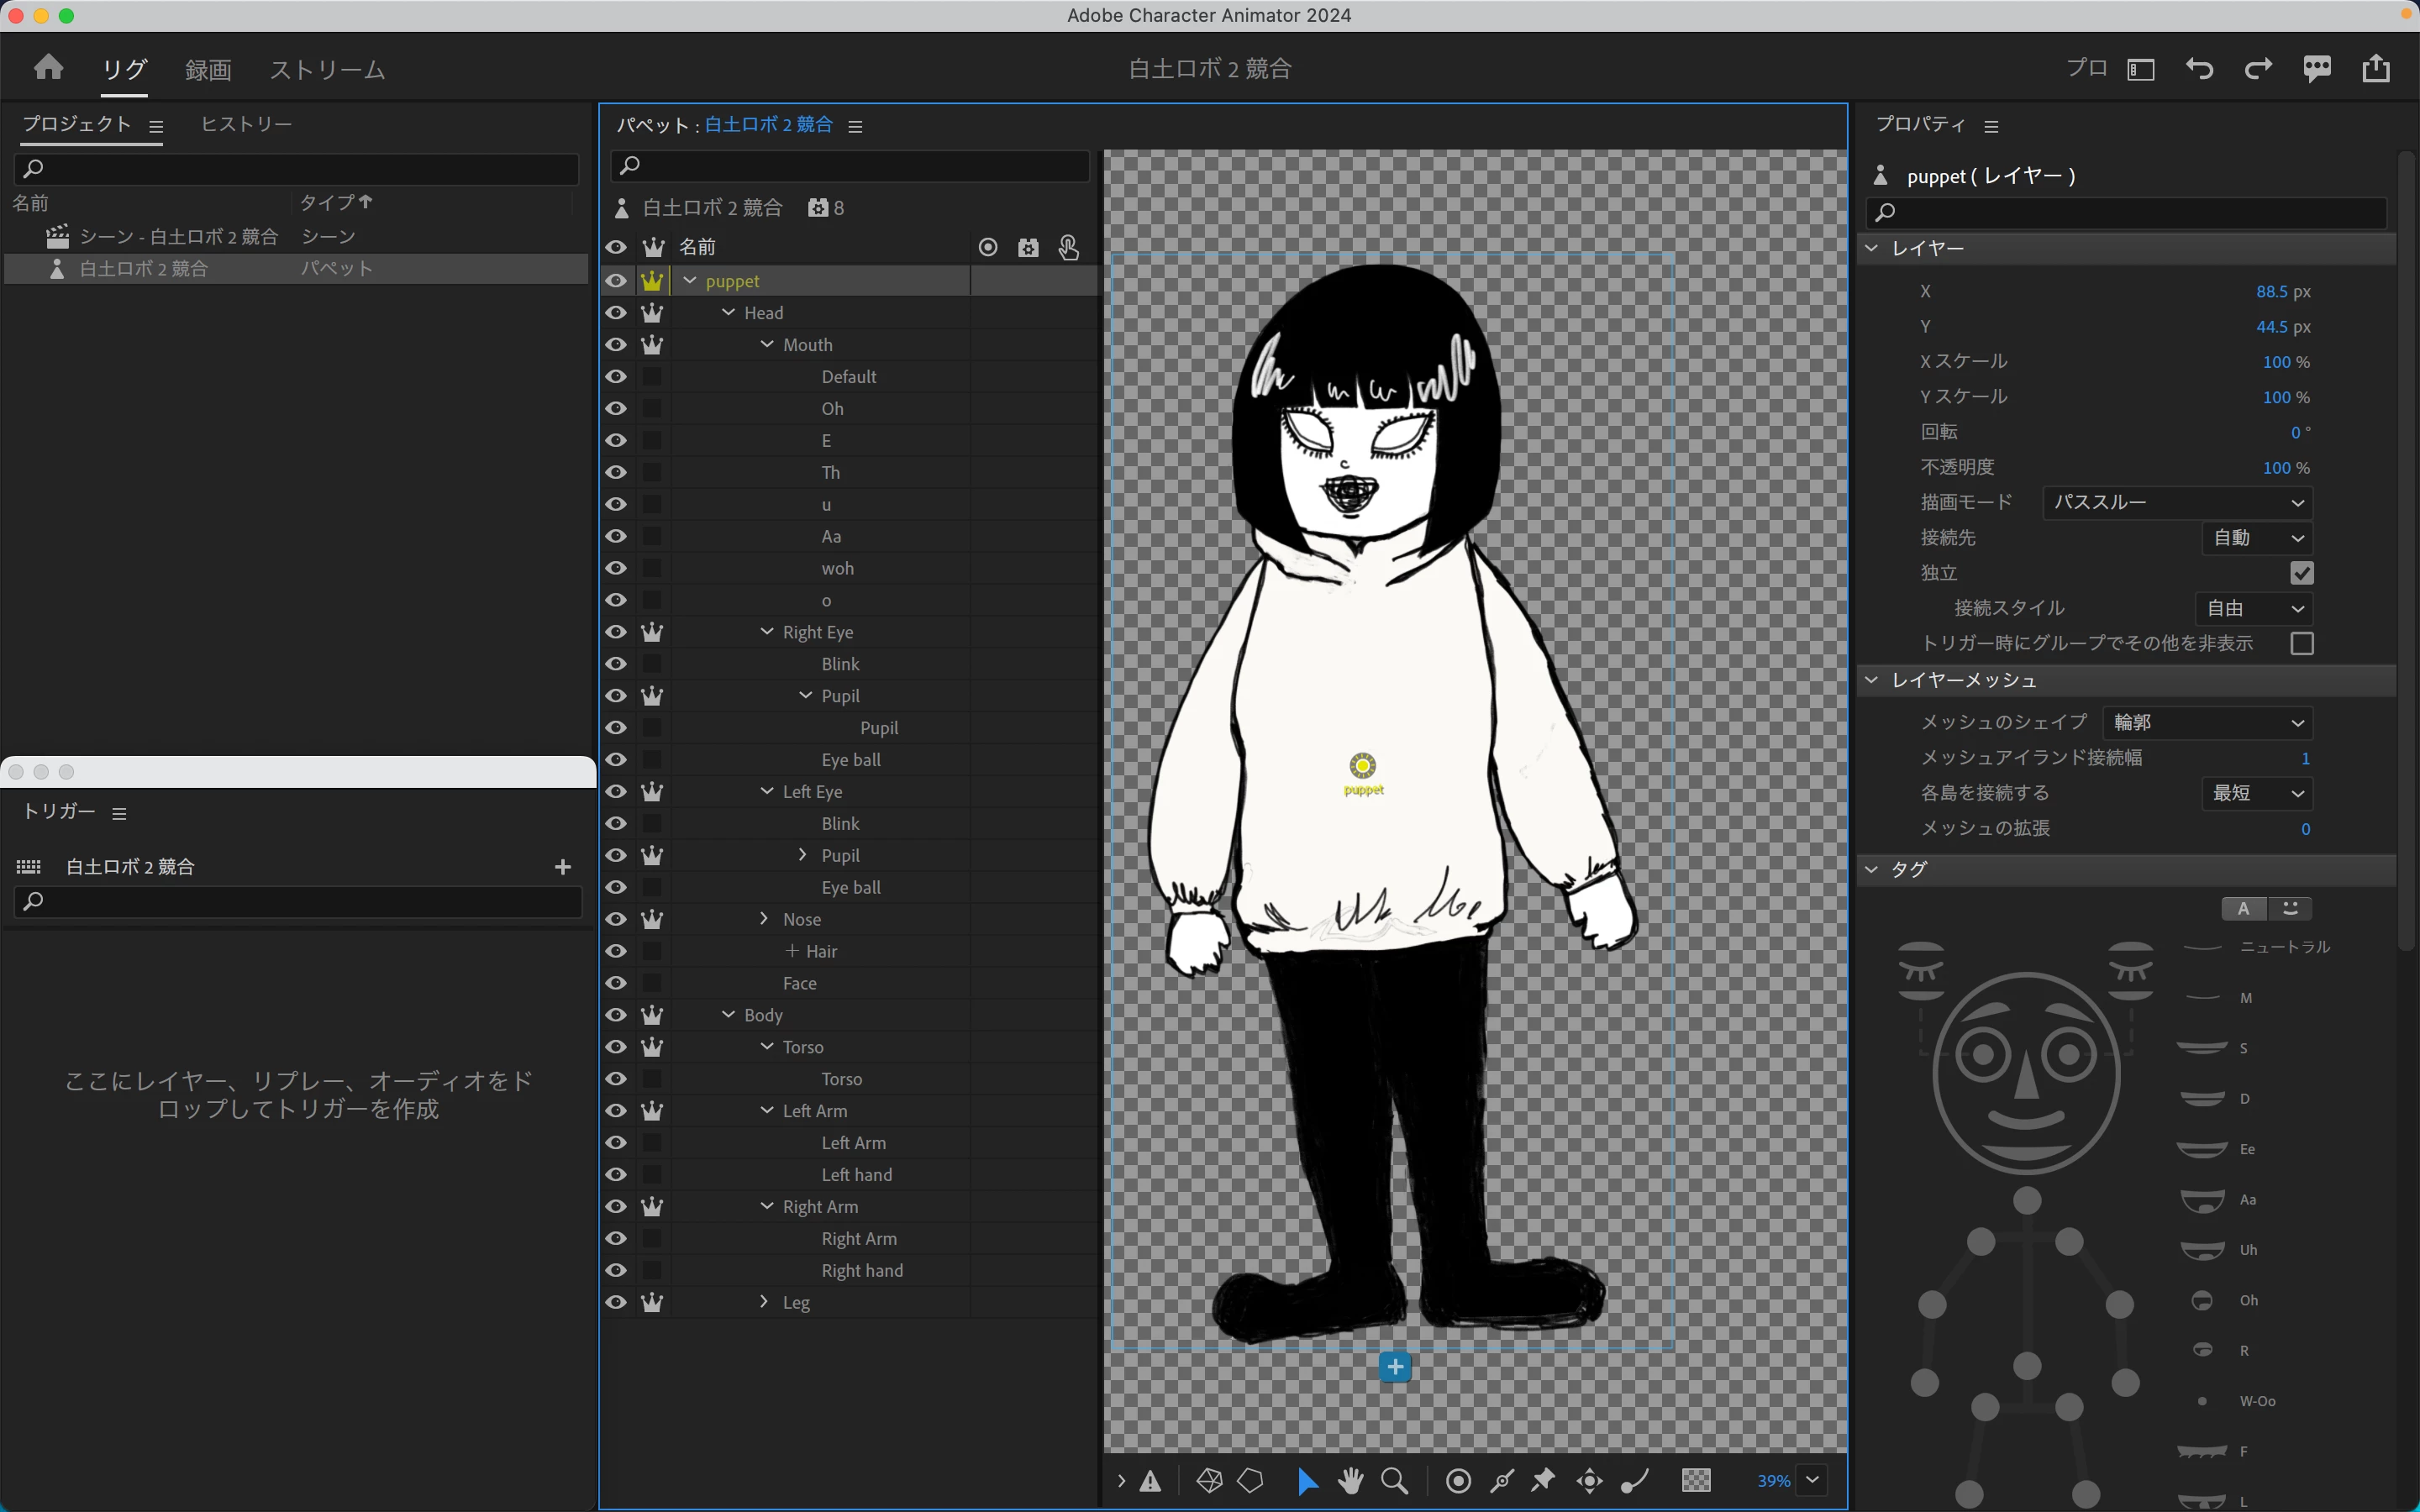Click the plus button below puppet
This screenshot has width=2420, height=1512.
click(1395, 1367)
